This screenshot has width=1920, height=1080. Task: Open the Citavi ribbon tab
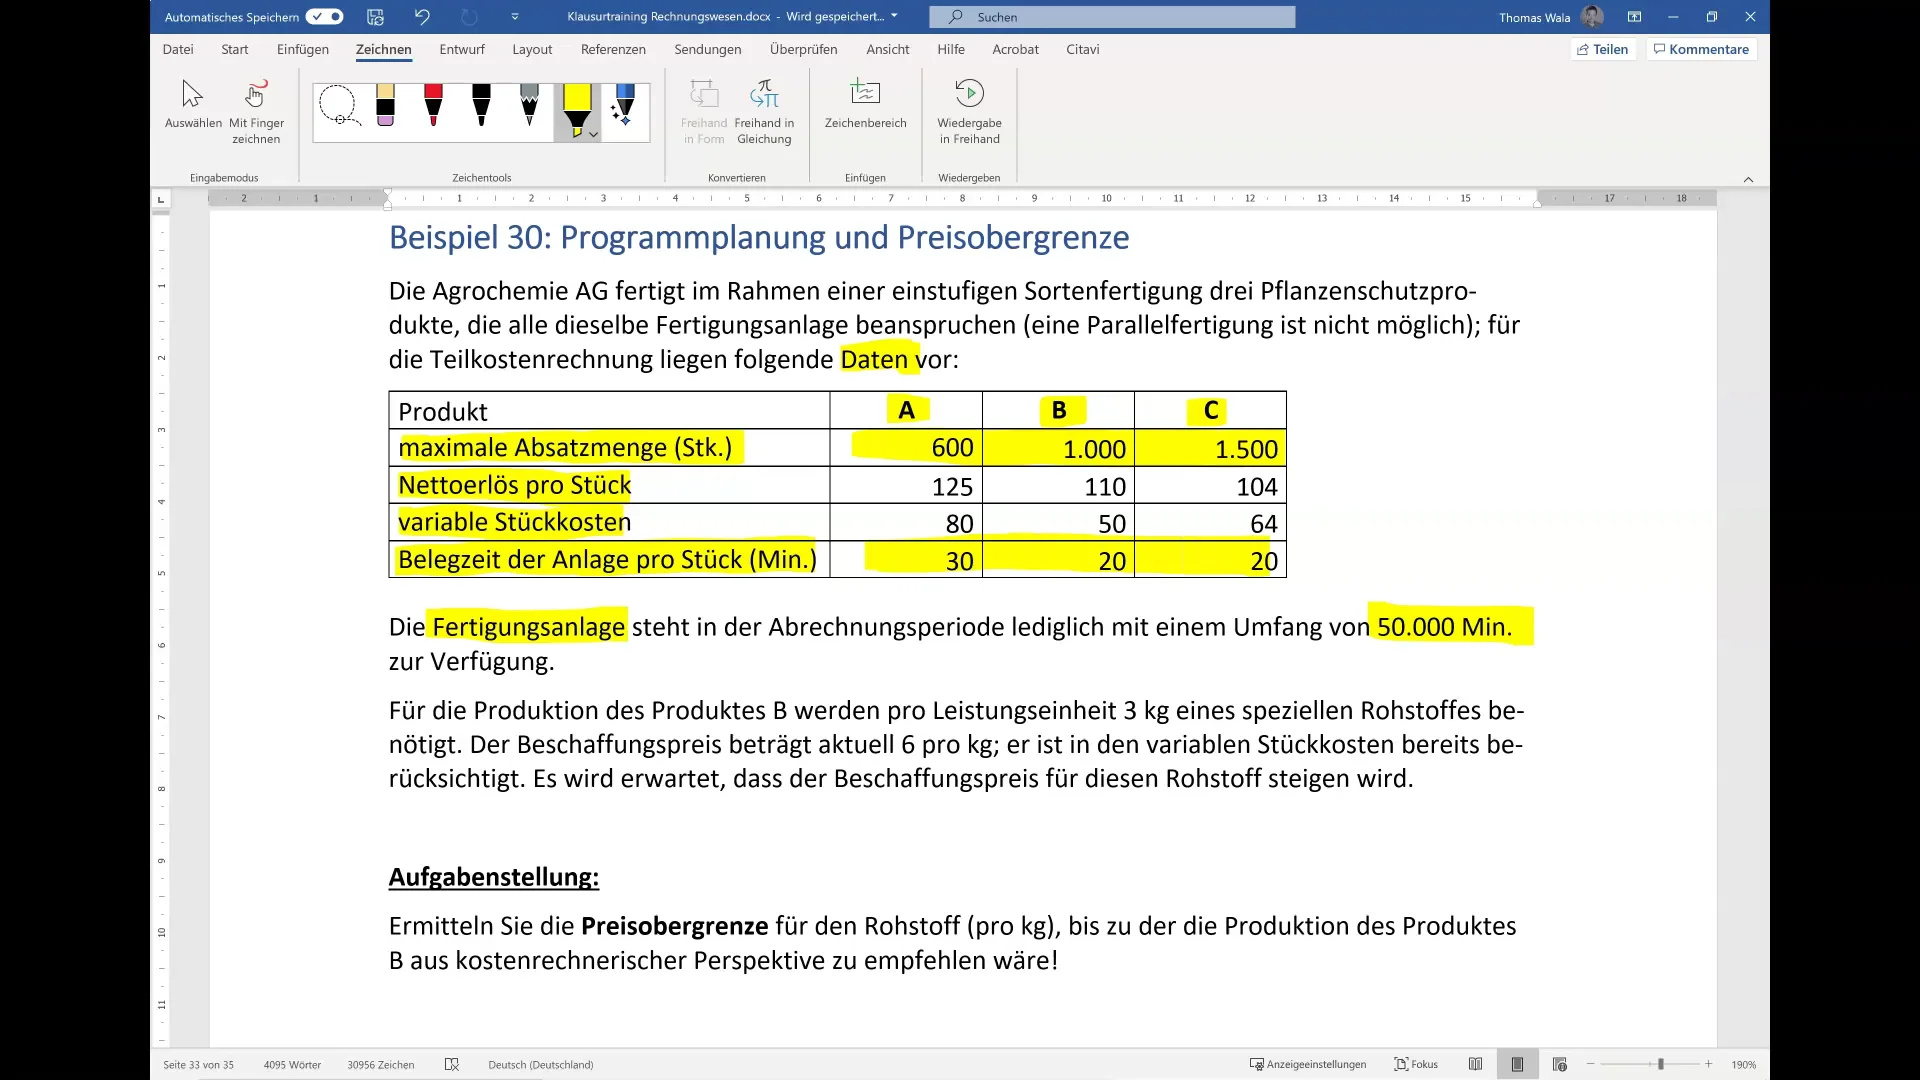pyautogui.click(x=1083, y=48)
